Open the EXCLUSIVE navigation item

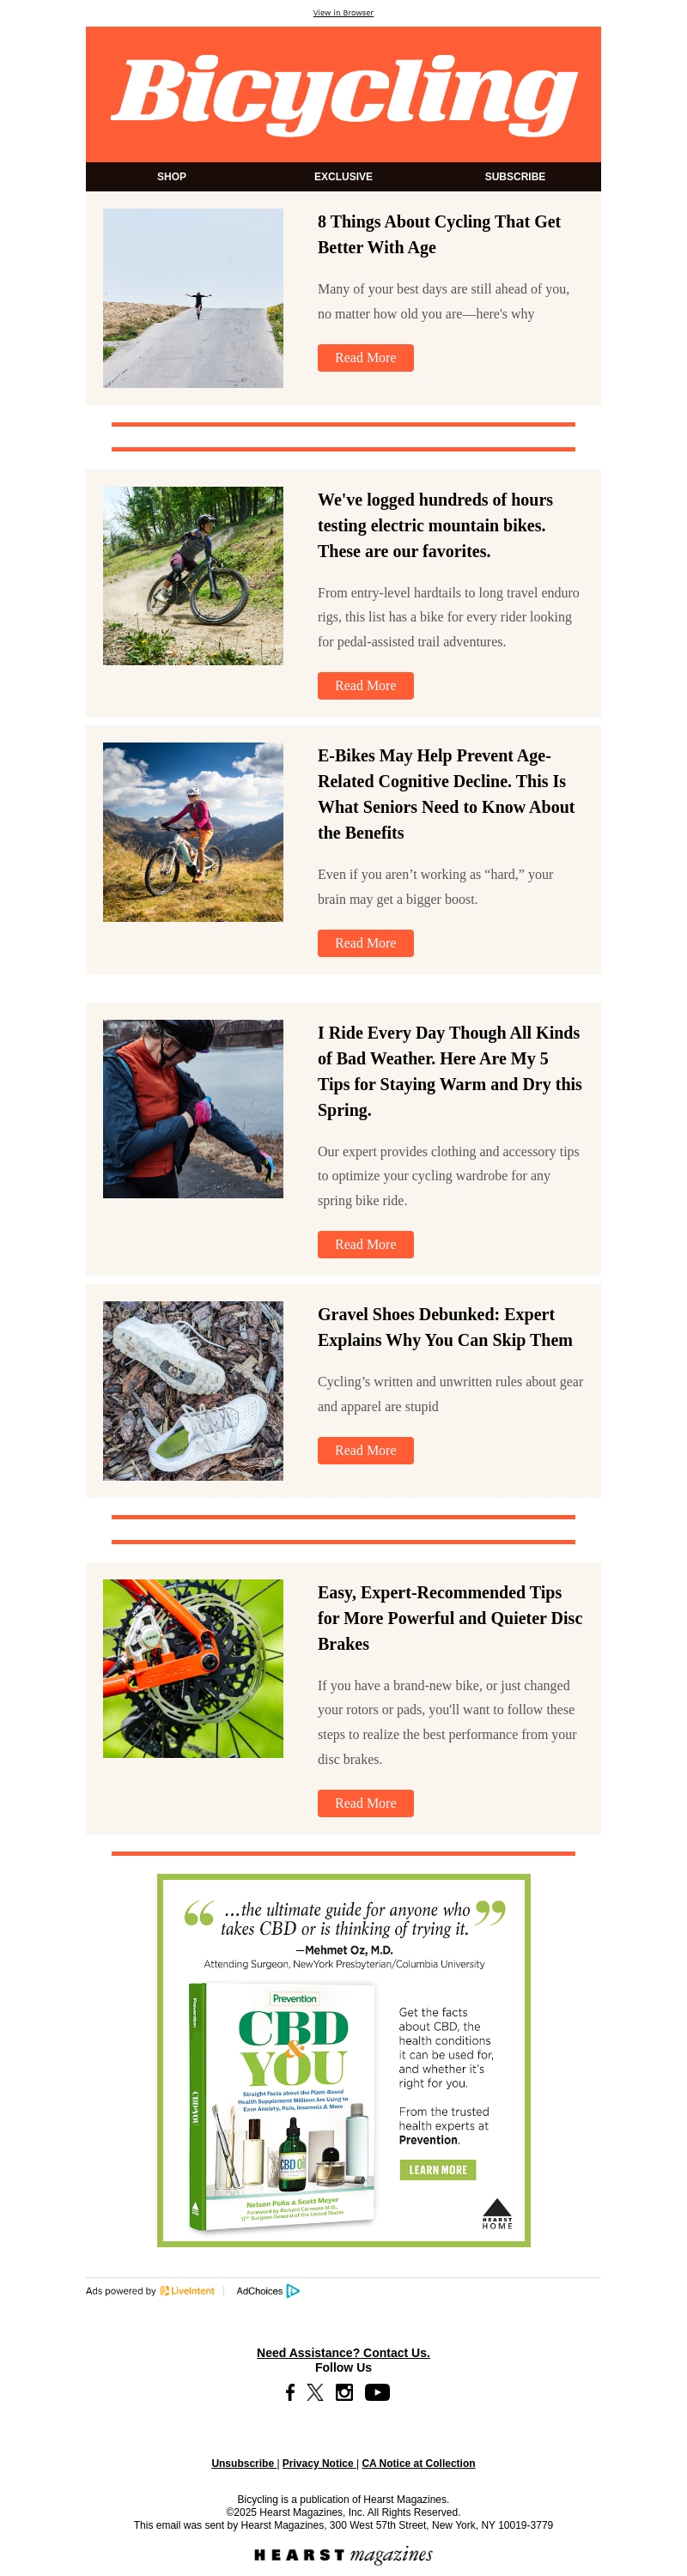pyautogui.click(x=343, y=176)
